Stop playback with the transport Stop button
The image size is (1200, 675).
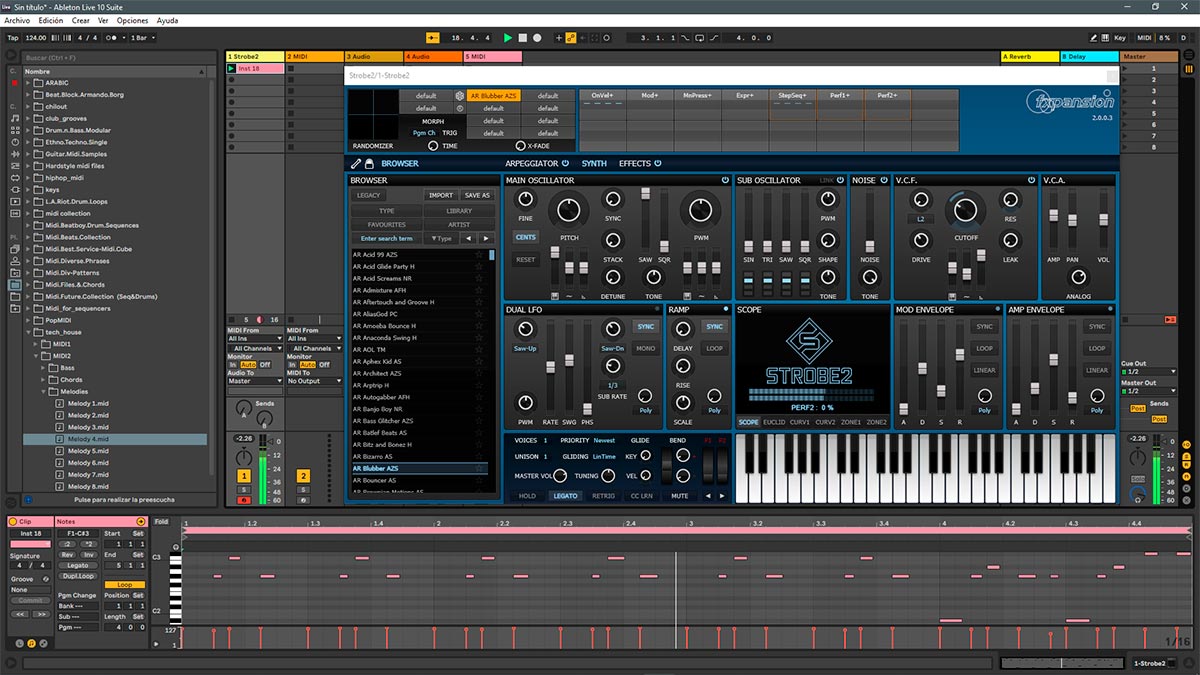coord(522,38)
